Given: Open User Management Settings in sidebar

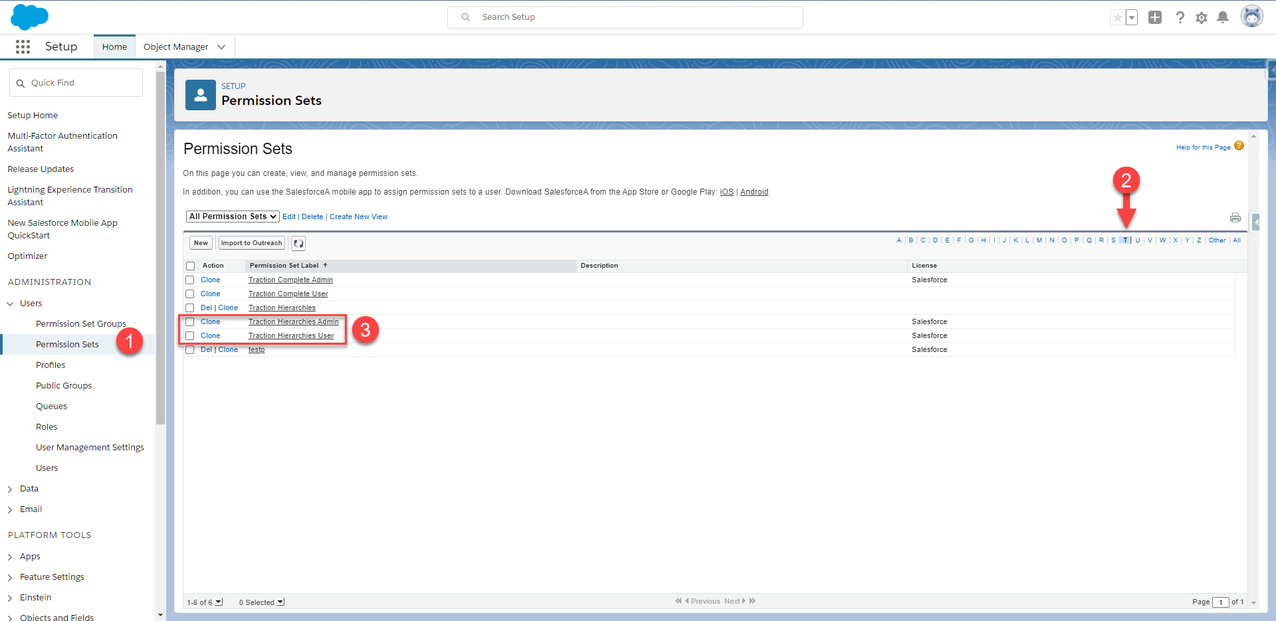Looking at the screenshot, I should 90,447.
